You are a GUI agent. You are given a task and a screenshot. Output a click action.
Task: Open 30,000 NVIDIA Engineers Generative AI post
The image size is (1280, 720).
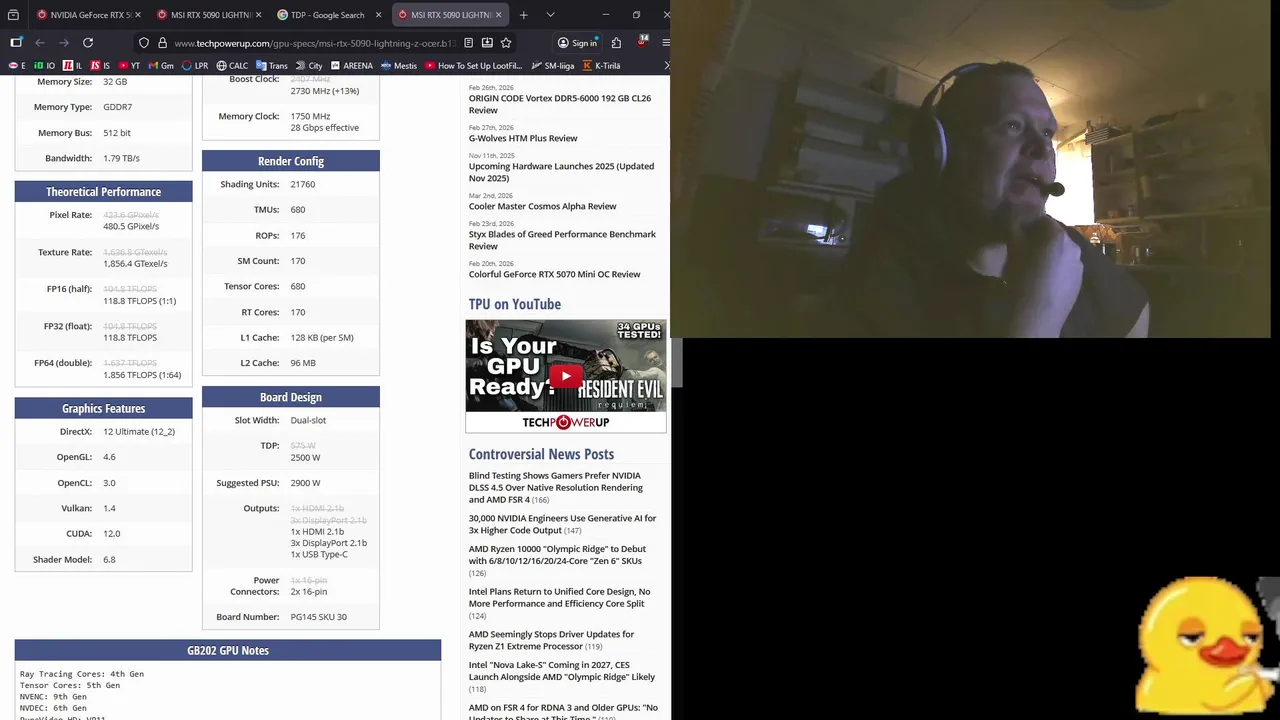click(x=563, y=524)
